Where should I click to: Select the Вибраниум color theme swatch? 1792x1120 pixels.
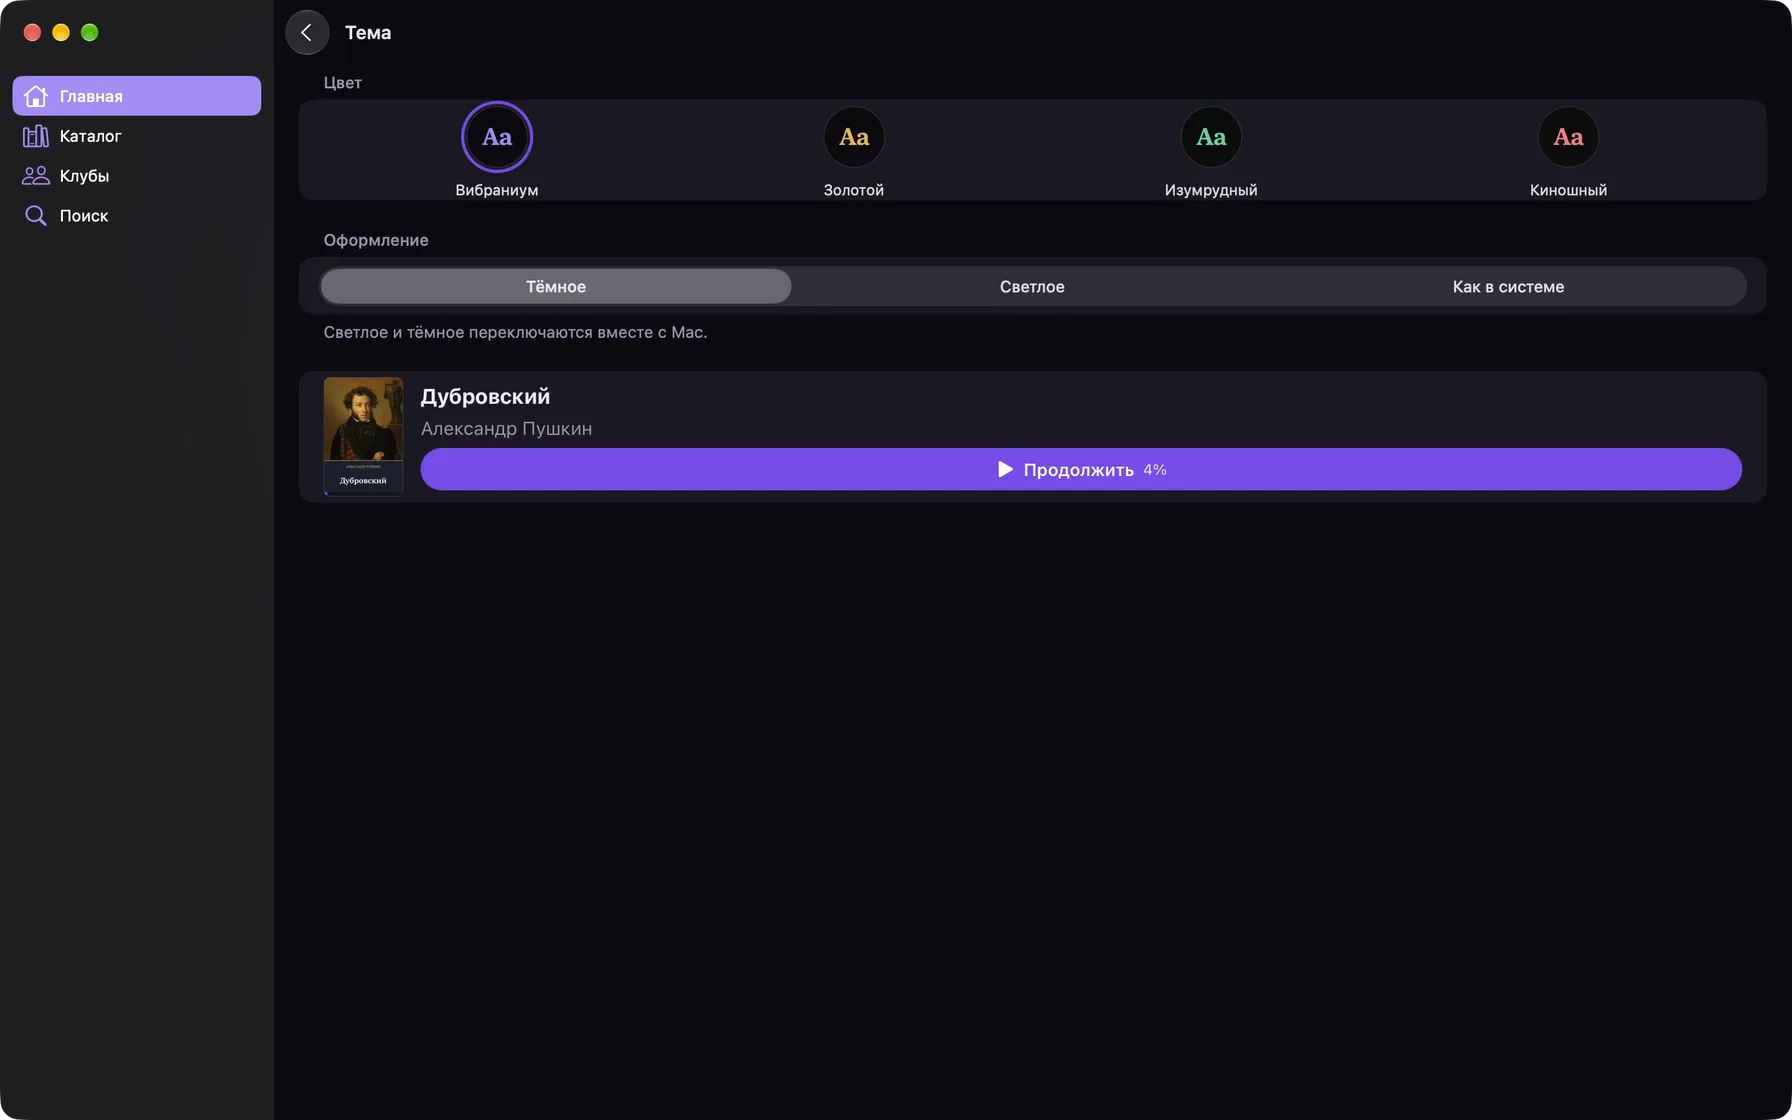497,137
